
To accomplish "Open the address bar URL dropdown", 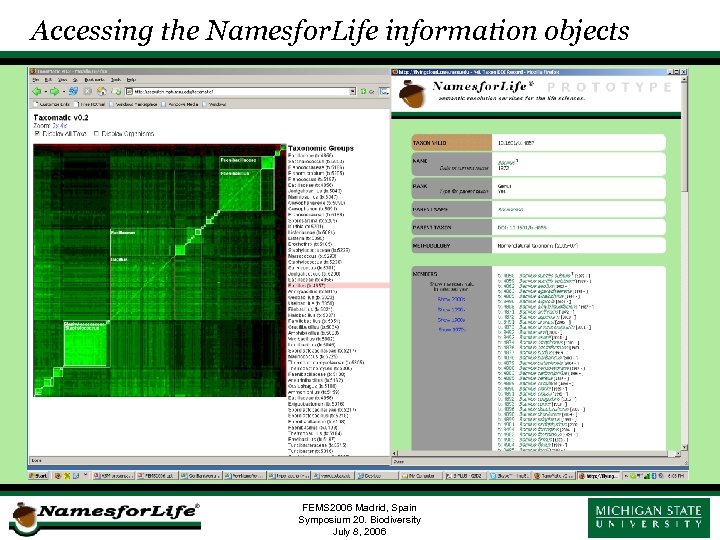I will (353, 91).
